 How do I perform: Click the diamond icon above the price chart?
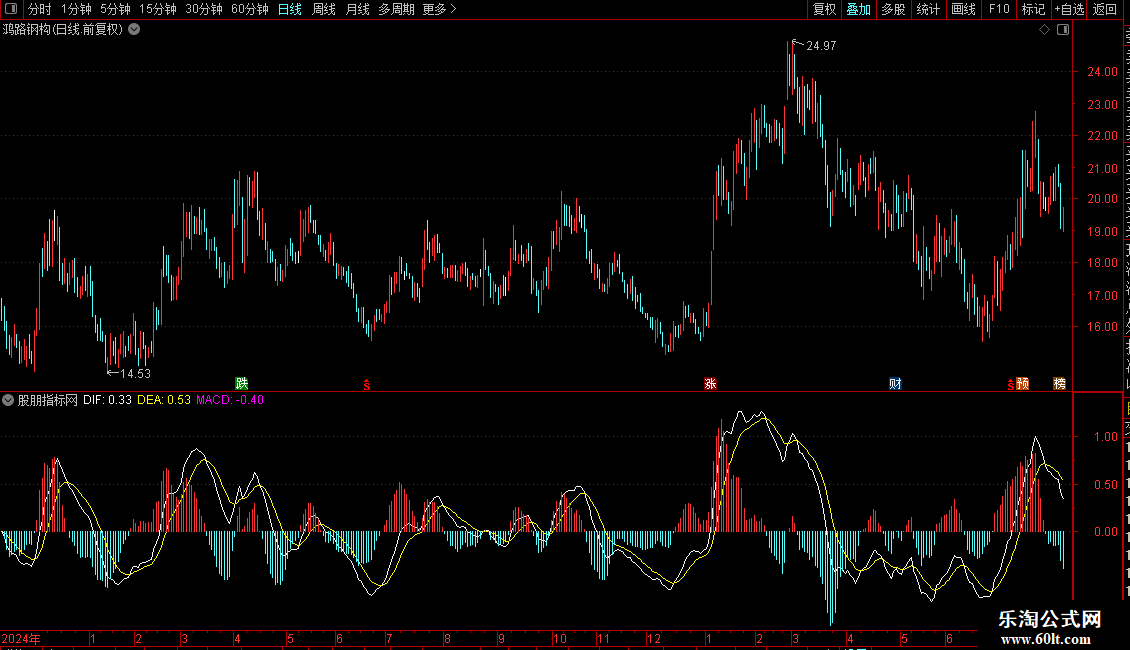coord(1044,30)
